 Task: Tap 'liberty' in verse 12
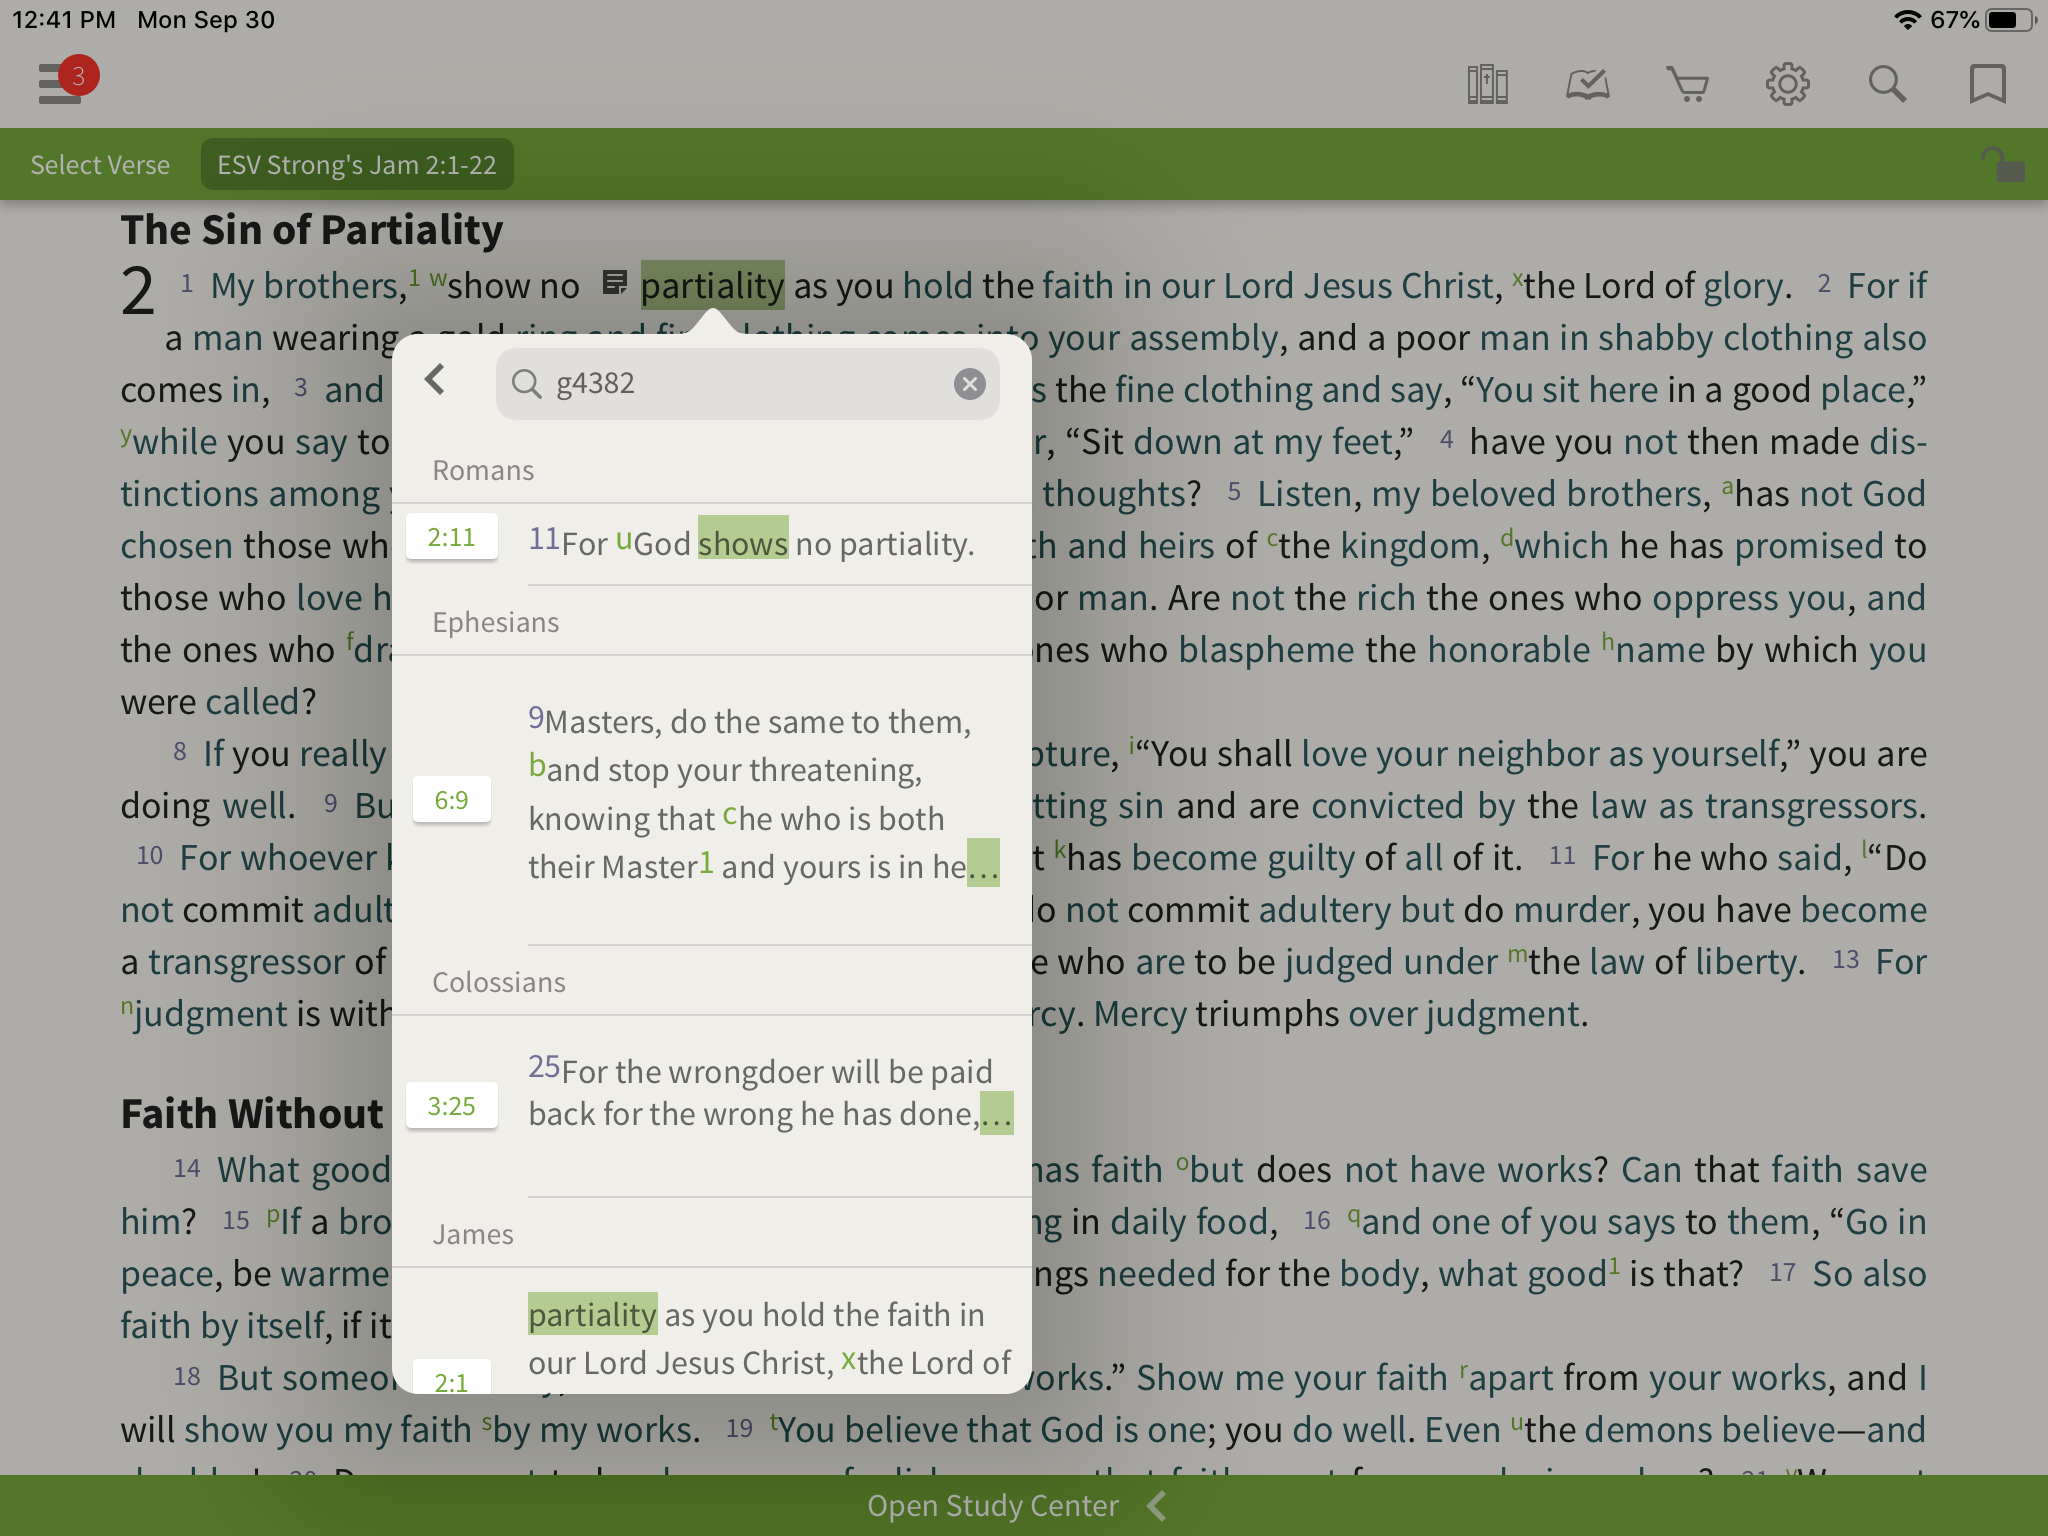pyautogui.click(x=1745, y=962)
